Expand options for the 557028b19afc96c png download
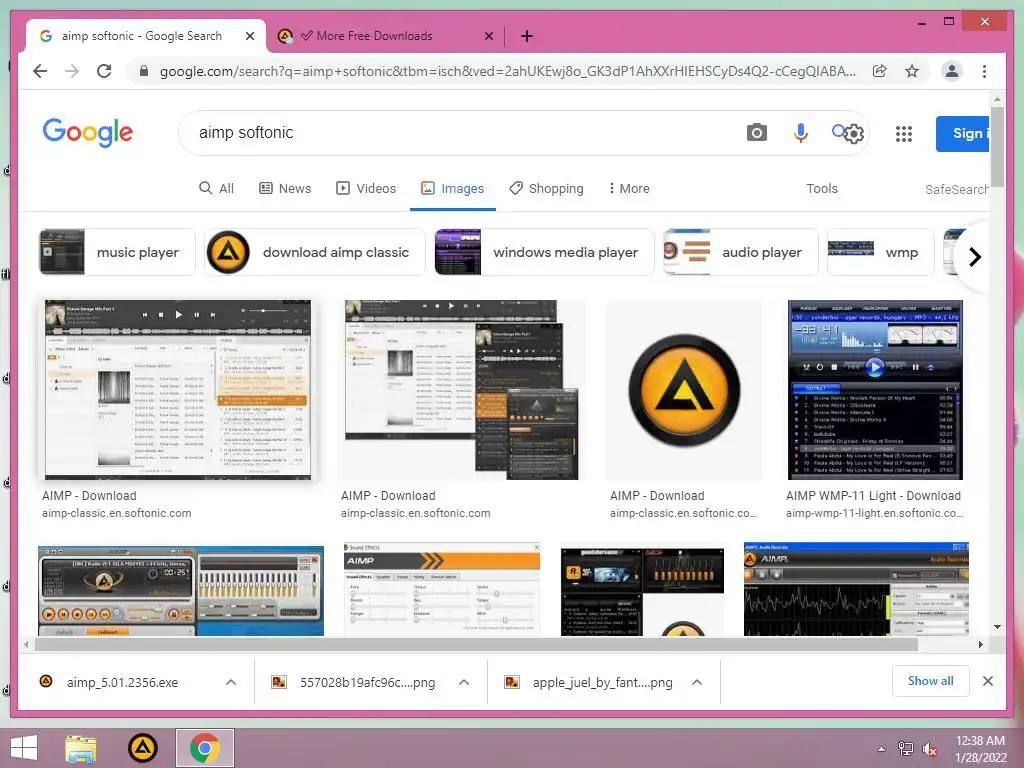 (x=464, y=682)
